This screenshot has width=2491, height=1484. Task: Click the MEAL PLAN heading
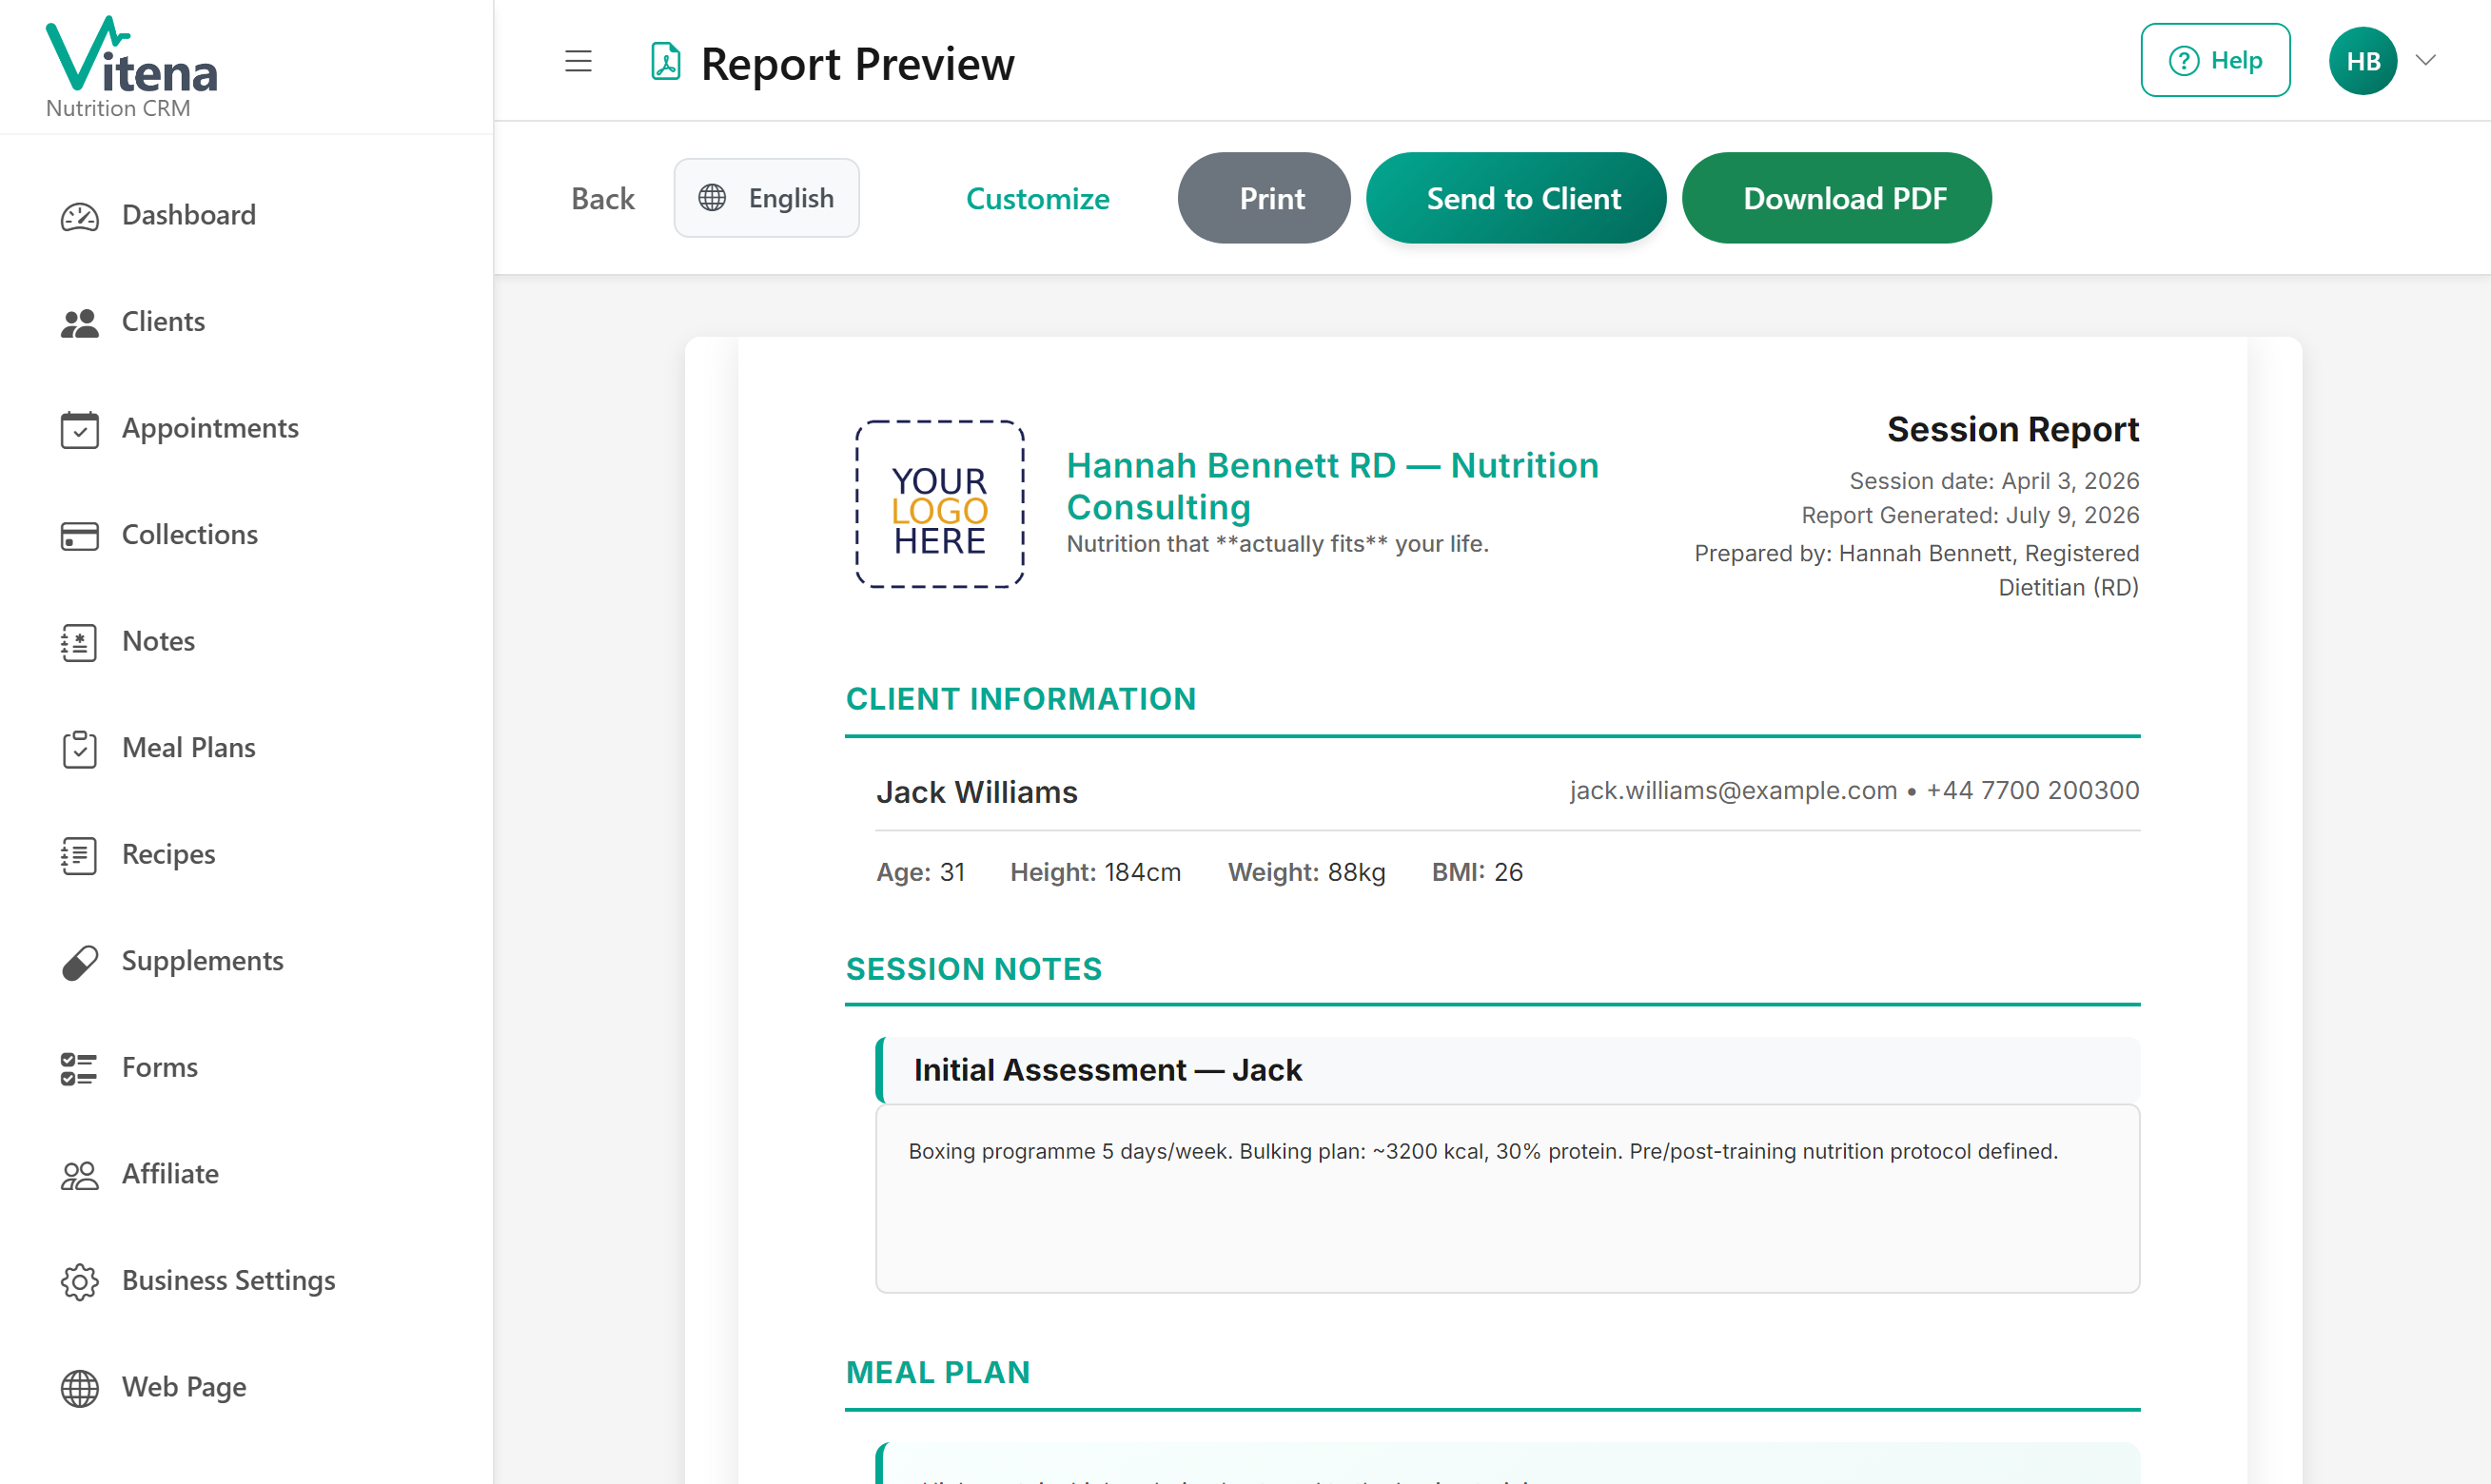point(937,1373)
